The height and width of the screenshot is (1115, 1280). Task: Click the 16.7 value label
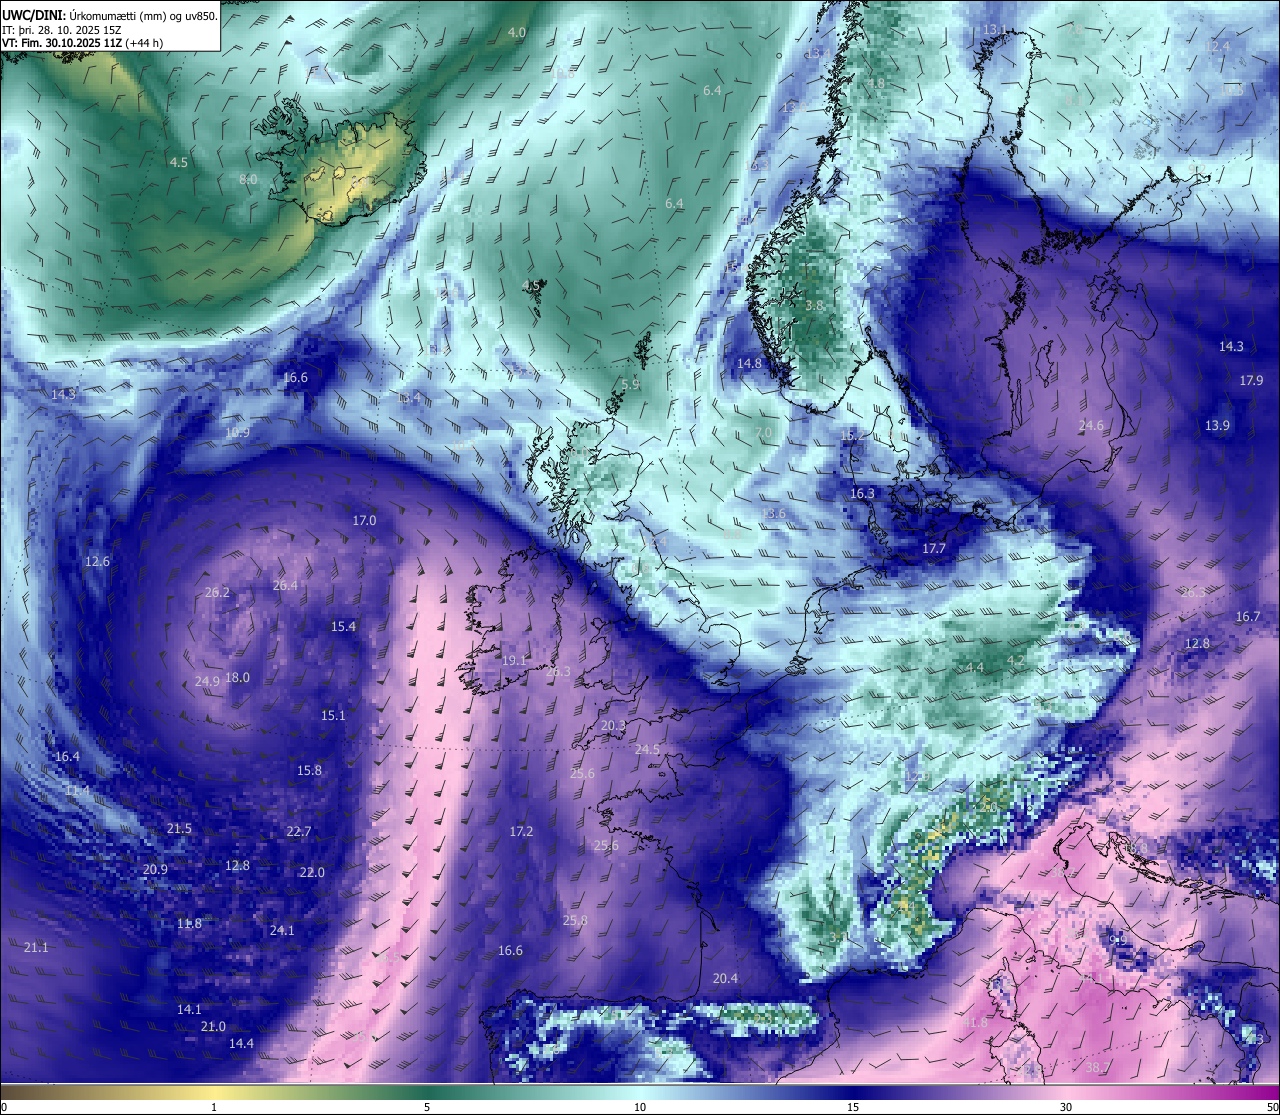coord(1248,617)
